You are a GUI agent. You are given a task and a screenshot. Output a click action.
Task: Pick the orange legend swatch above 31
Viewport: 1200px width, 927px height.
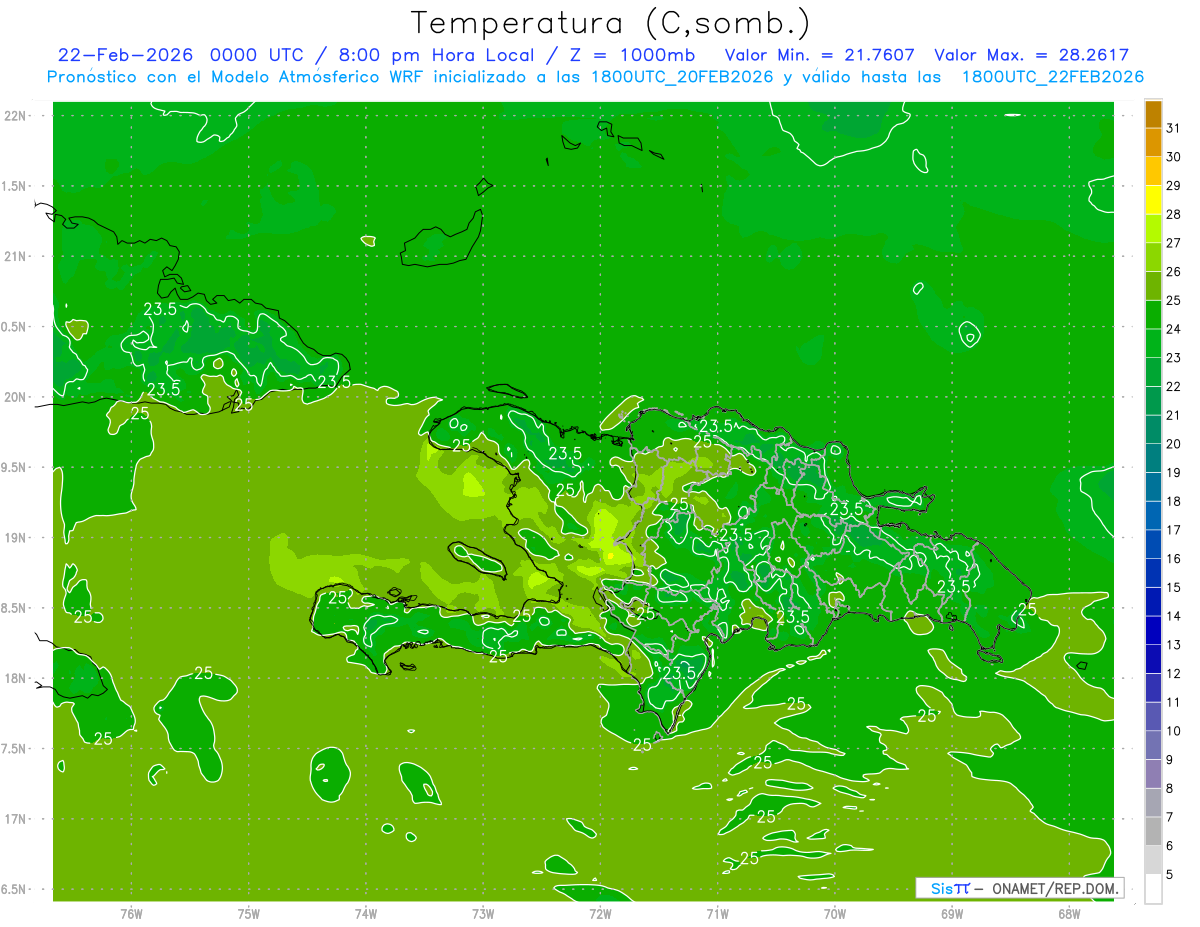[1153, 114]
